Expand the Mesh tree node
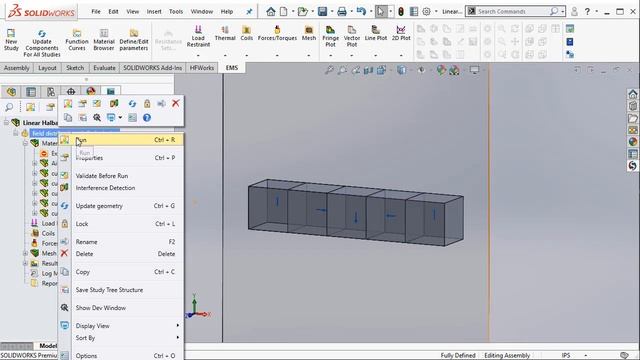The width and height of the screenshot is (640, 360). (25, 253)
